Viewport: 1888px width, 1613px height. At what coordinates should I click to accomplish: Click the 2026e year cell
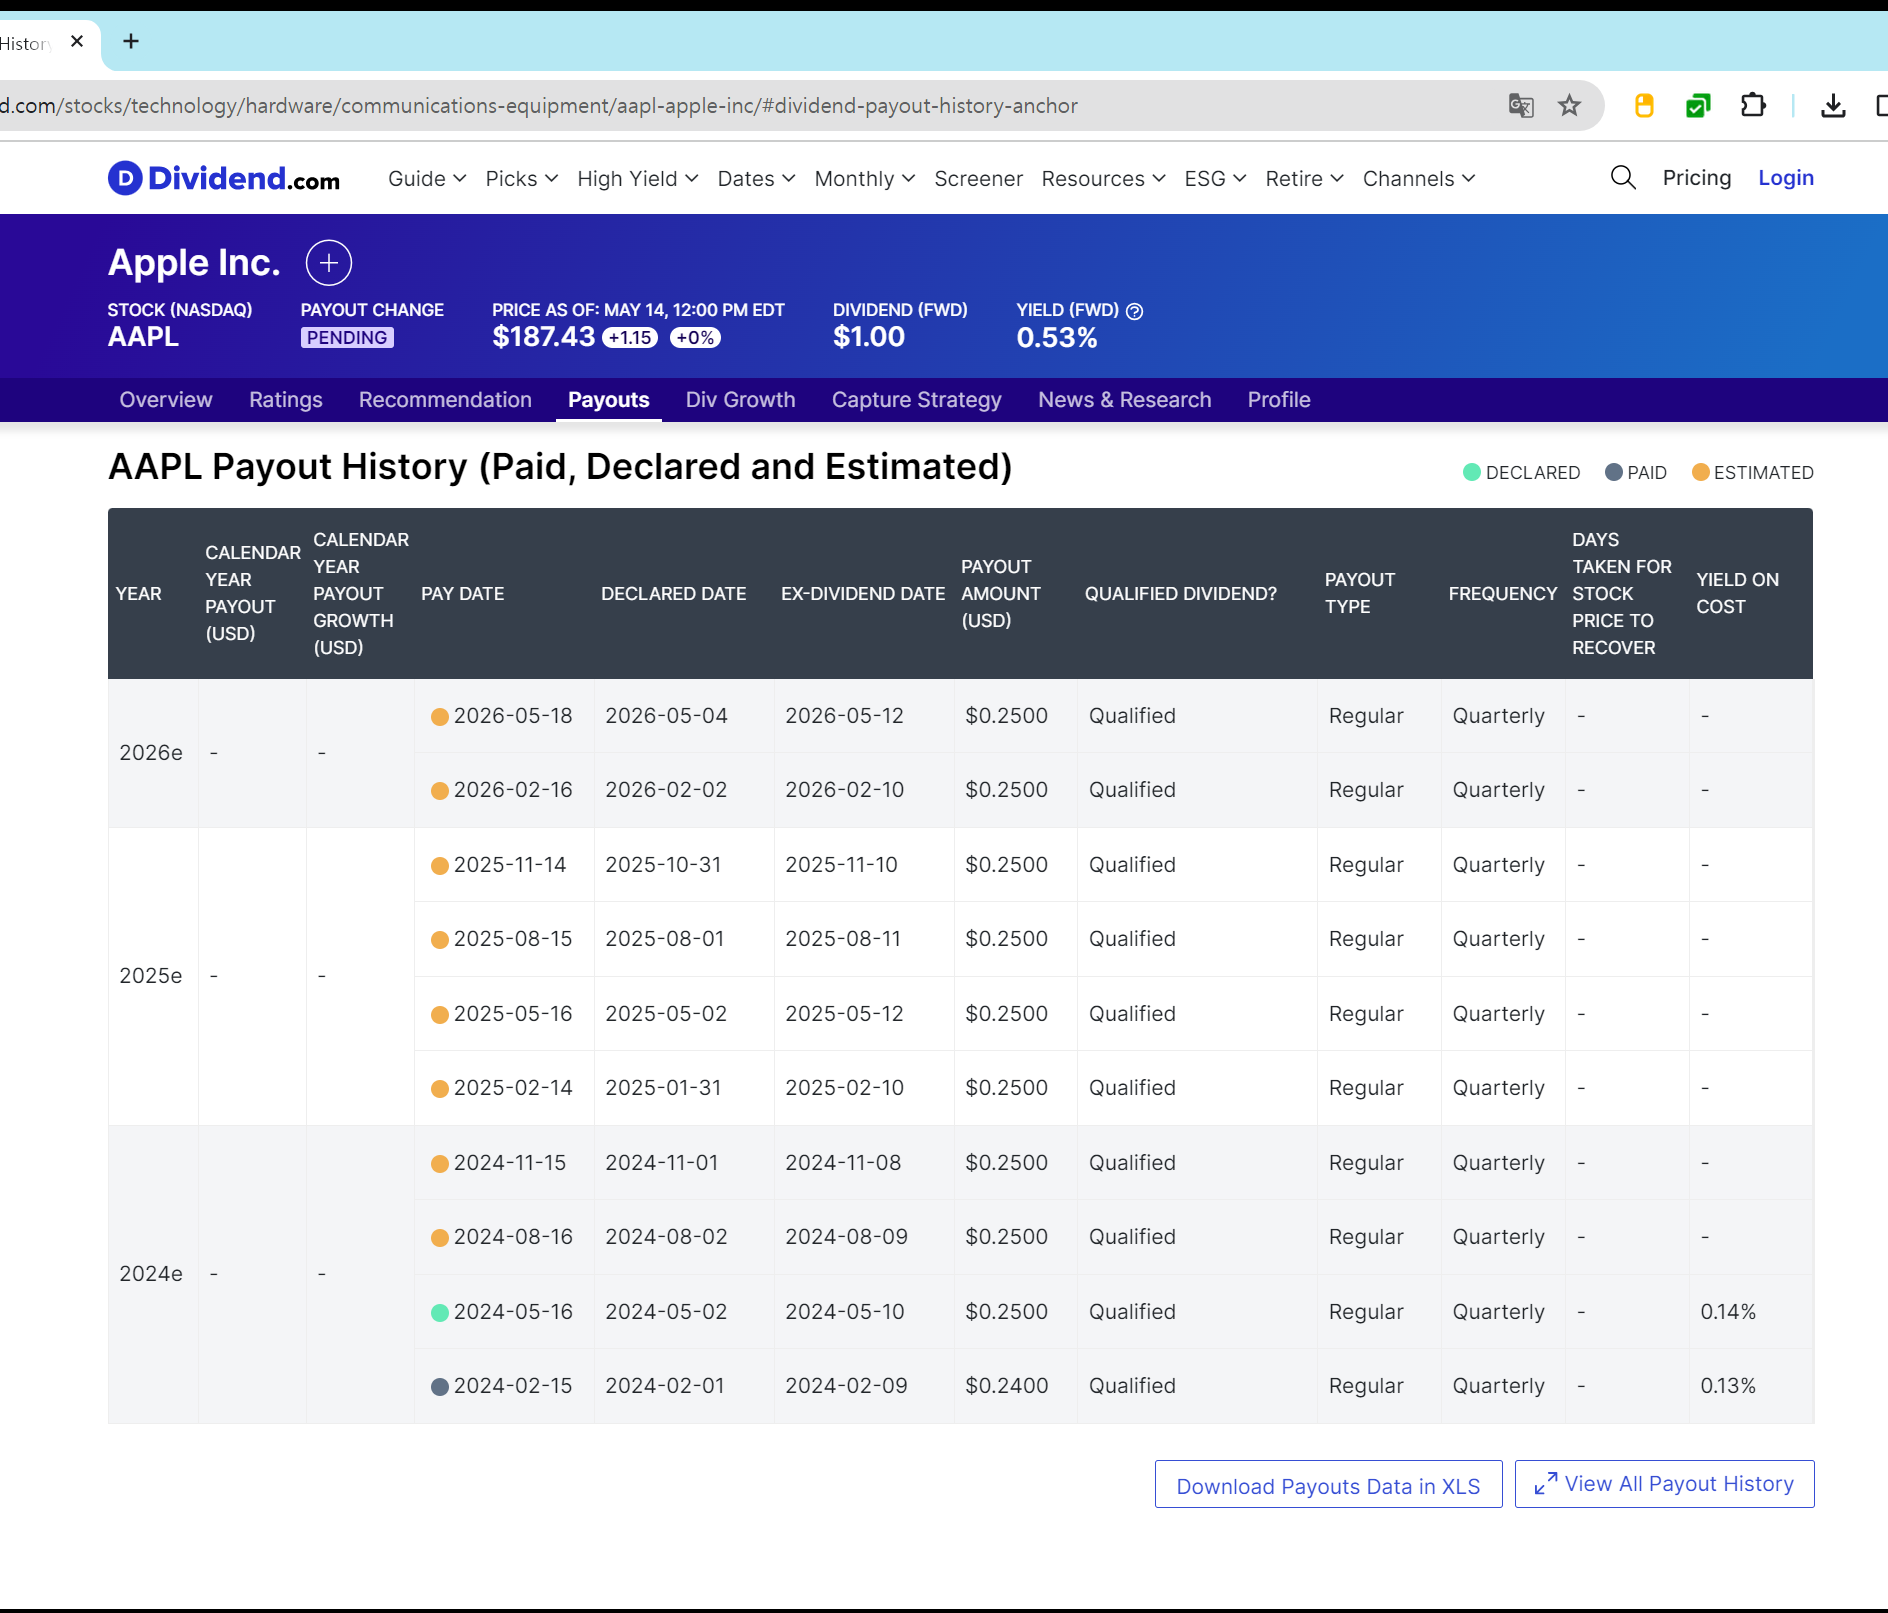pyautogui.click(x=151, y=753)
